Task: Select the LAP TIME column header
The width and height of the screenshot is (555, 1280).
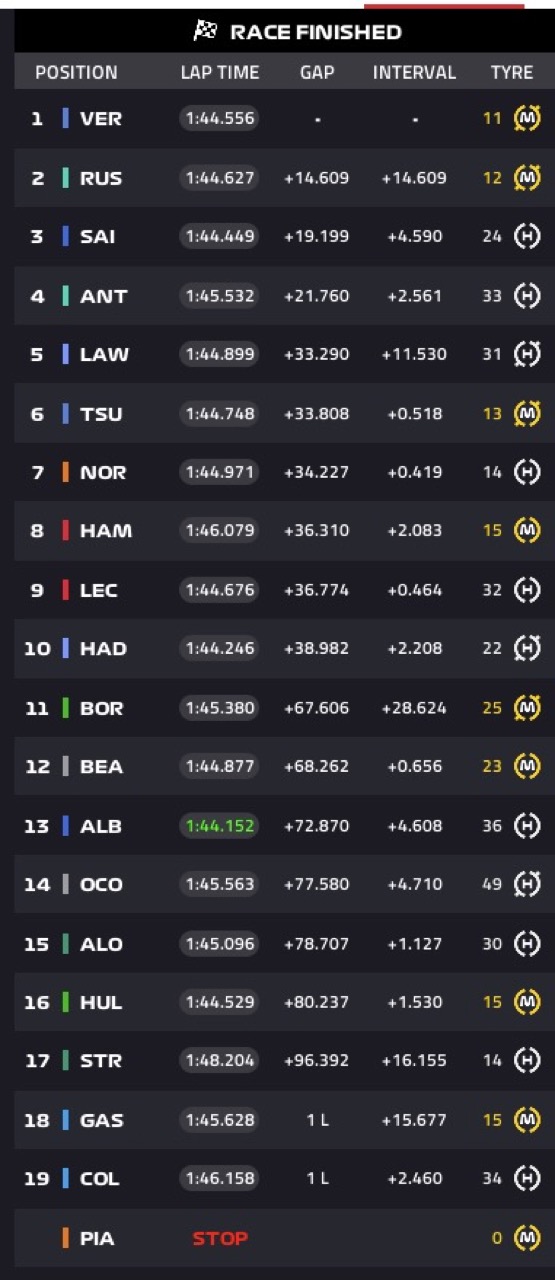Action: [x=220, y=73]
